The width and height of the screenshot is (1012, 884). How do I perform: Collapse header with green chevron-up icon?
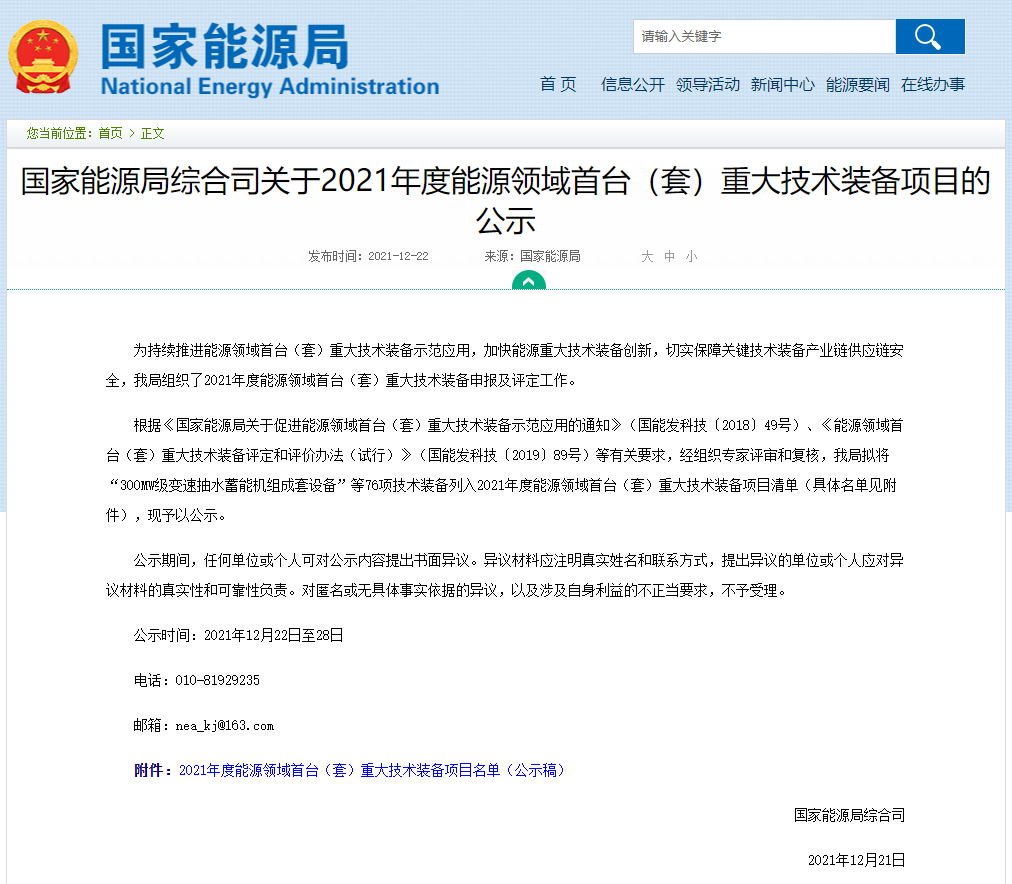point(528,281)
